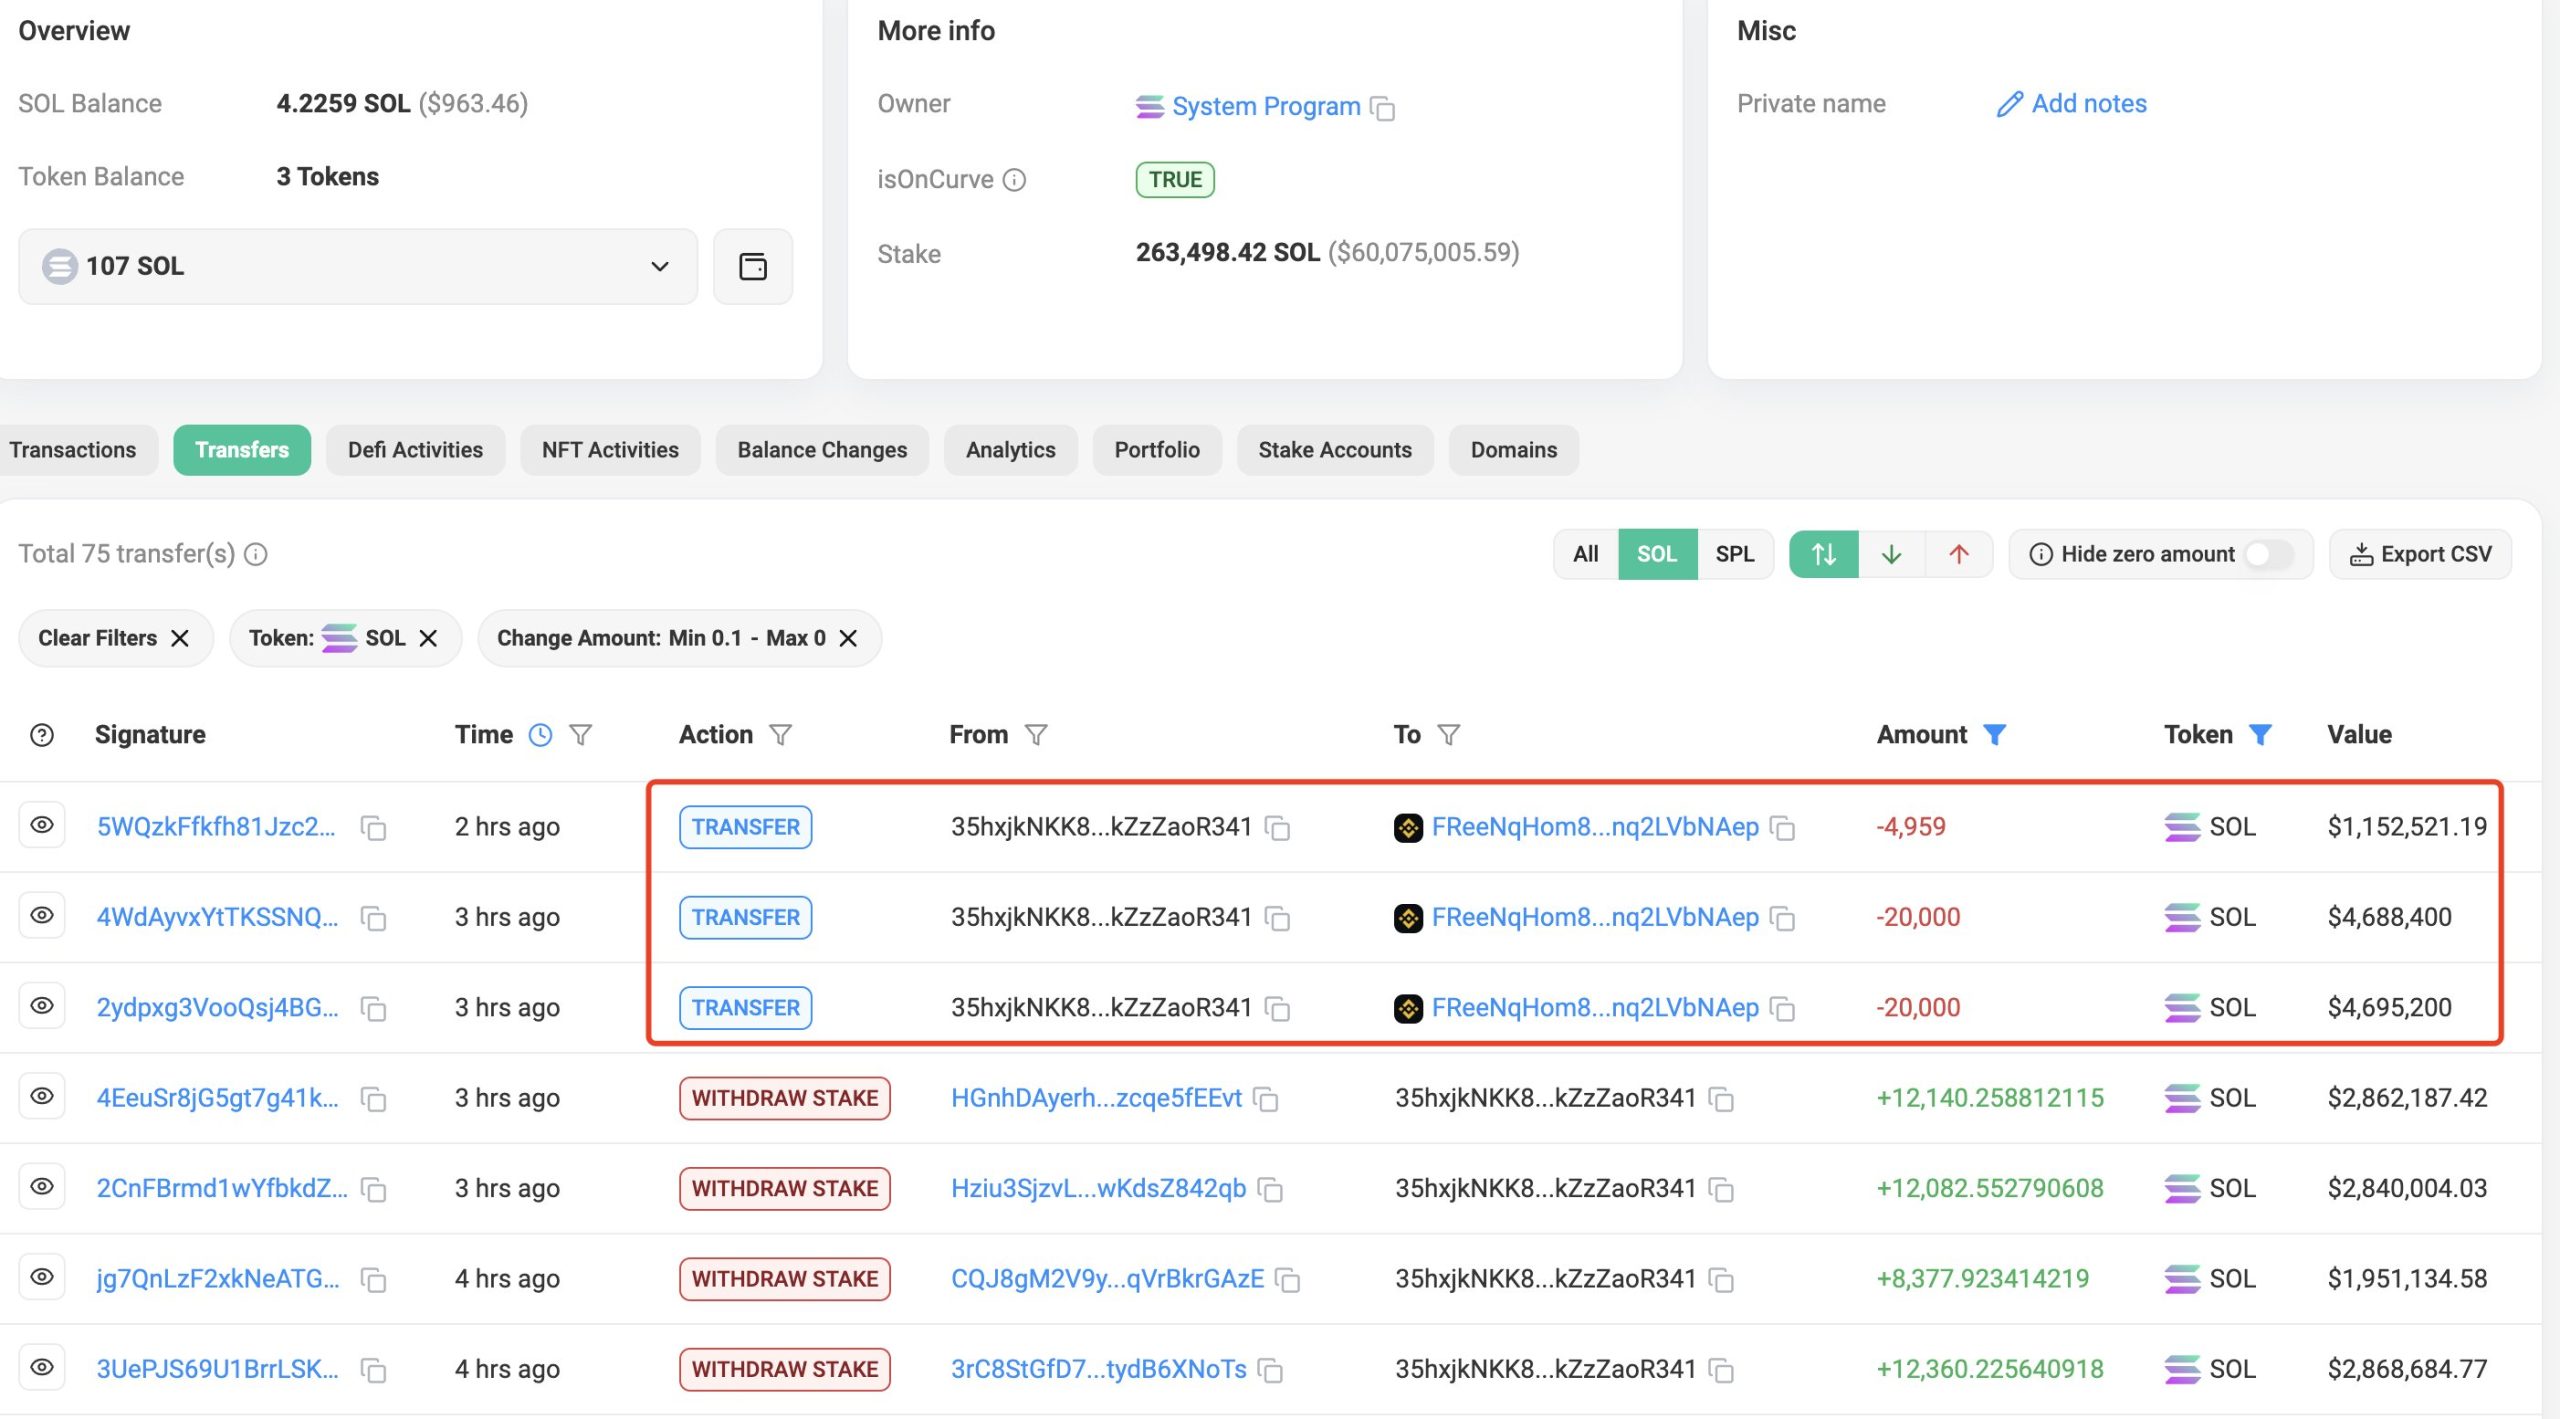Show only incoming transfers with green down arrow
Screen dimensions: 2560x1419
pos(1891,554)
